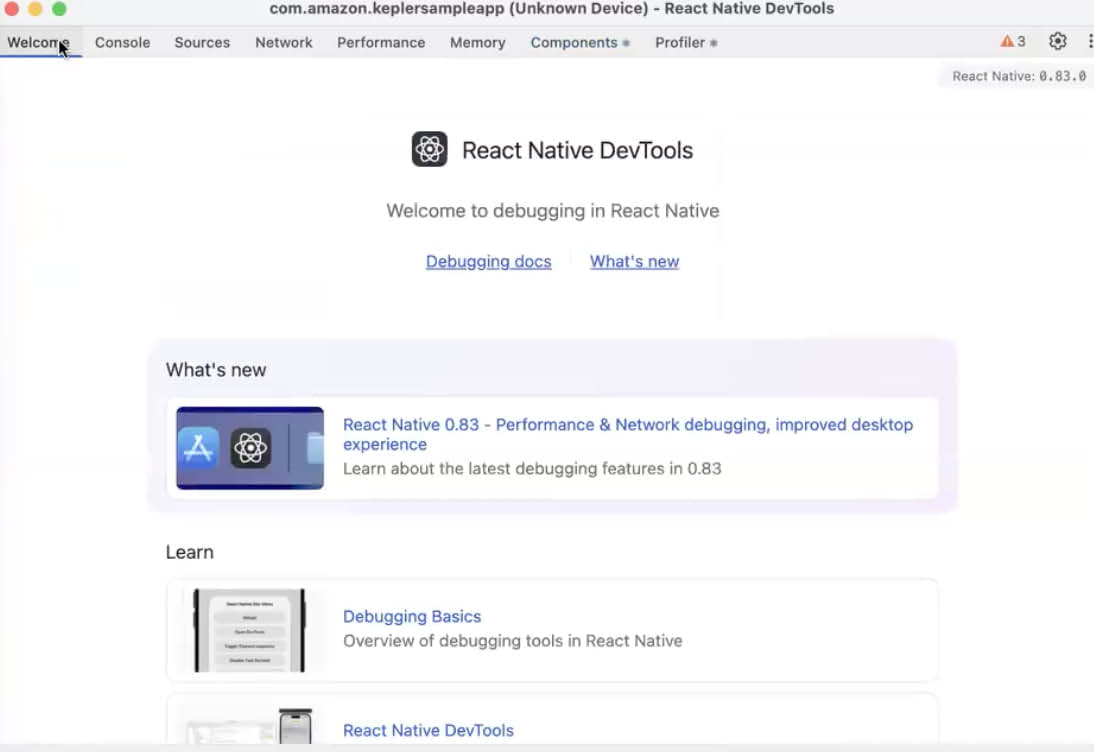Maximize the window with the green button

click(59, 8)
